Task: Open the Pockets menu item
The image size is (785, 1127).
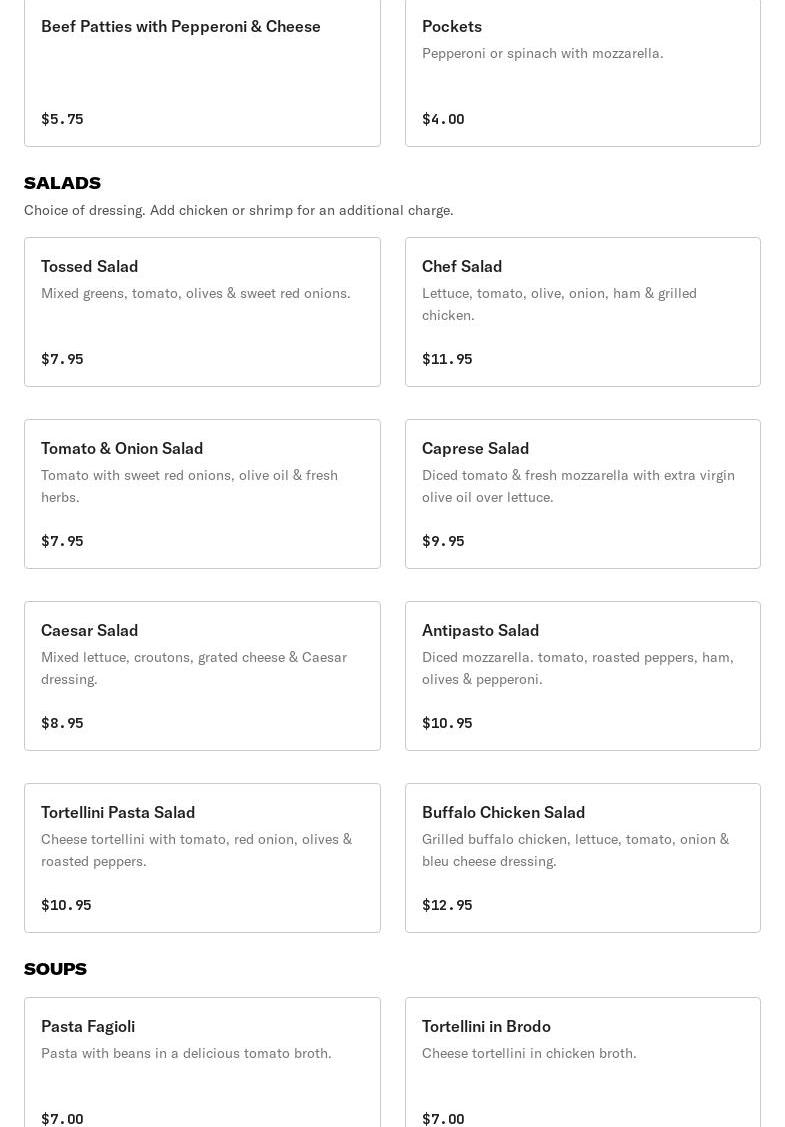Action: (582, 70)
